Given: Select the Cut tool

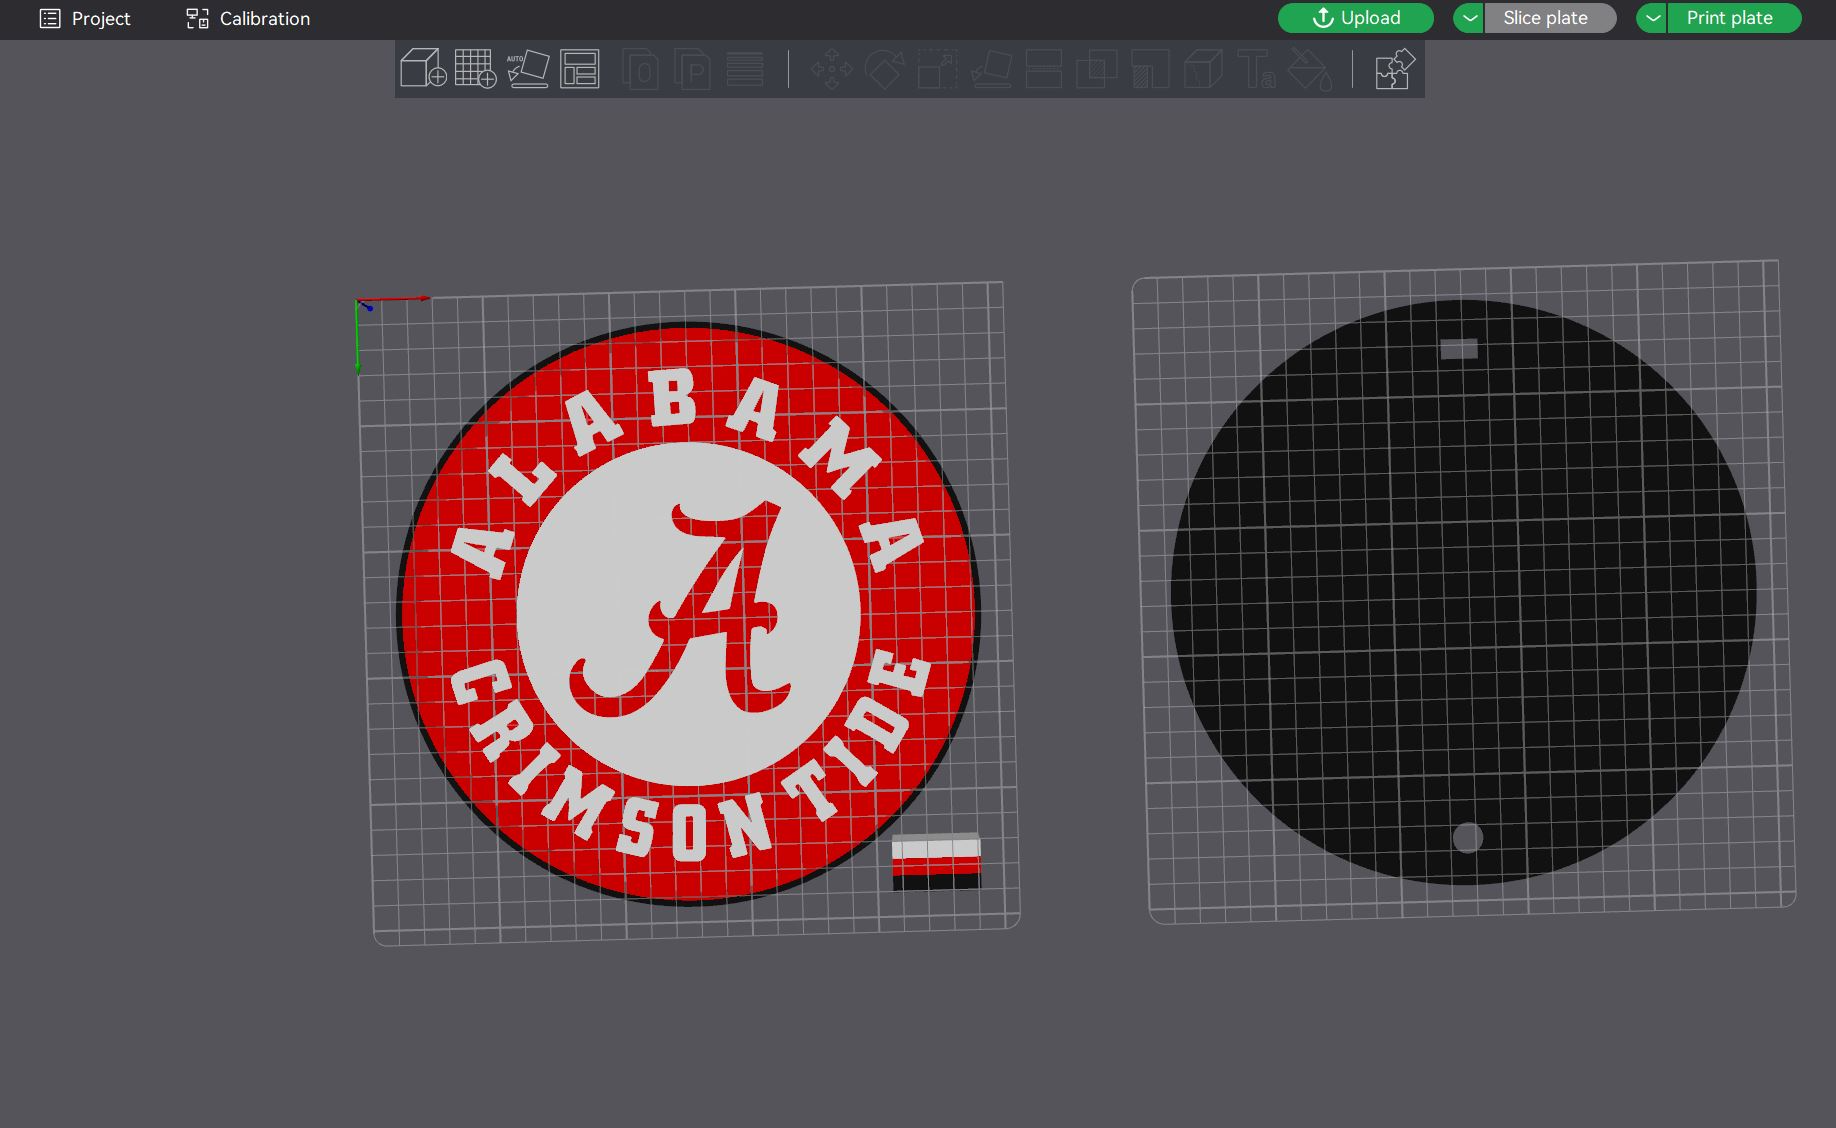Looking at the screenshot, I should [x=1044, y=69].
